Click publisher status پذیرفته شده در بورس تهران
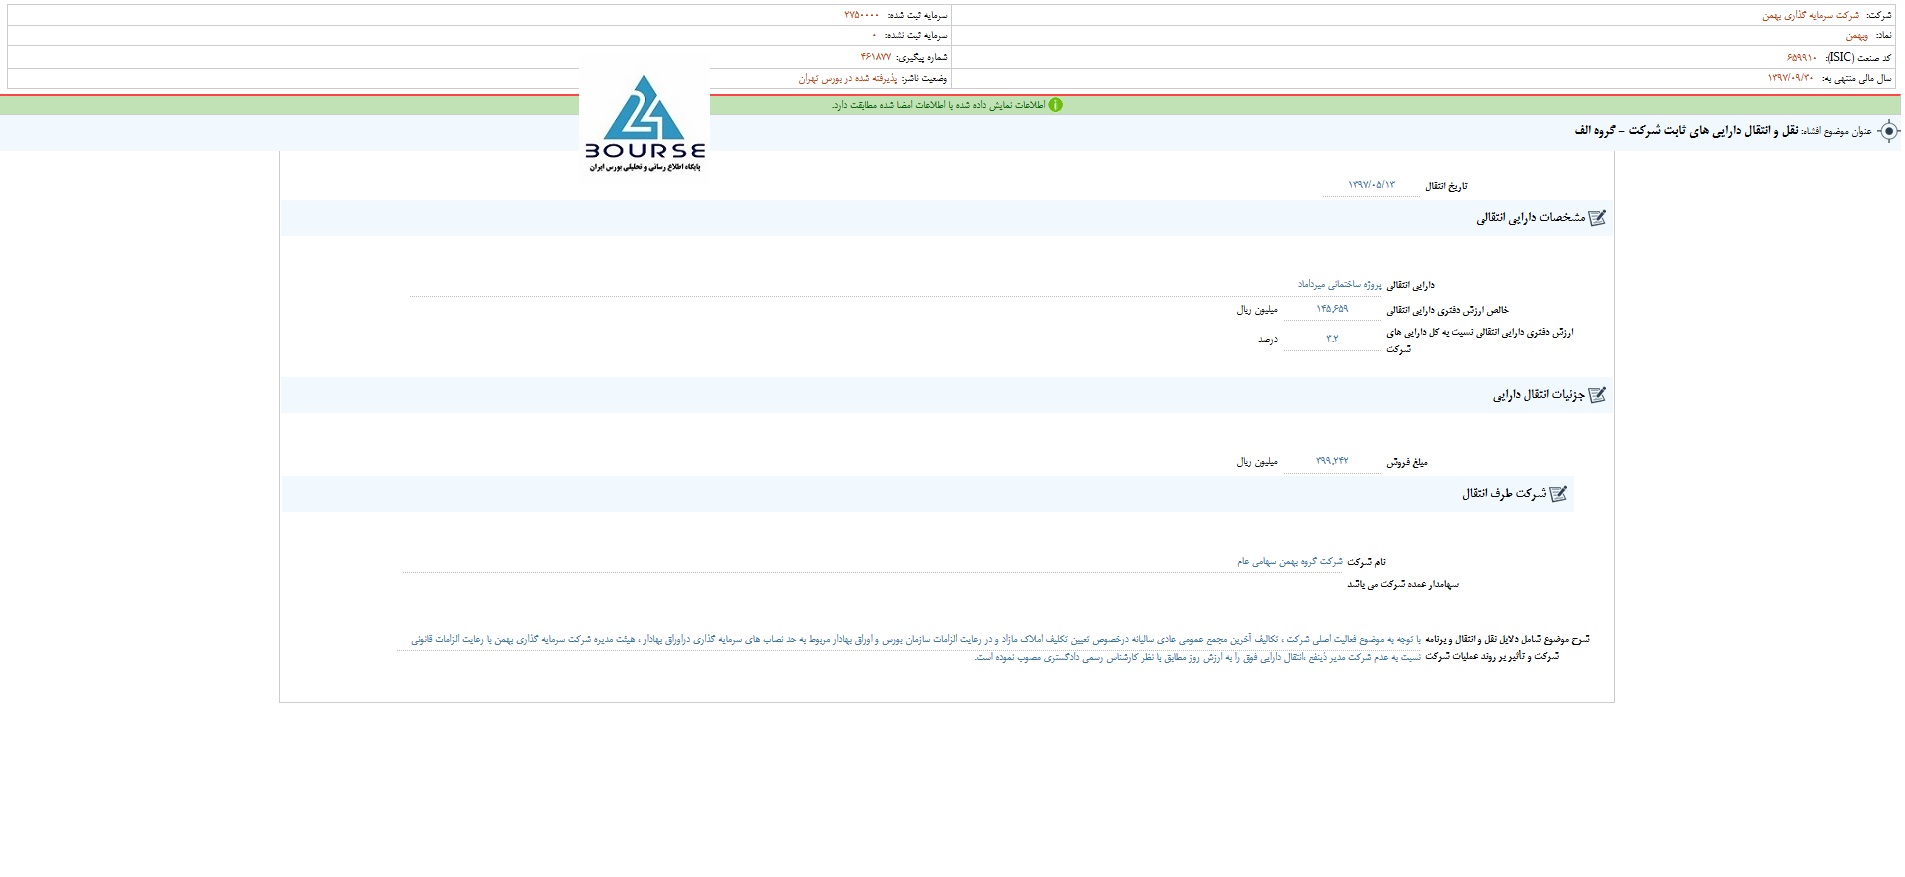Screen dimensions: 1905x877 coord(848,78)
